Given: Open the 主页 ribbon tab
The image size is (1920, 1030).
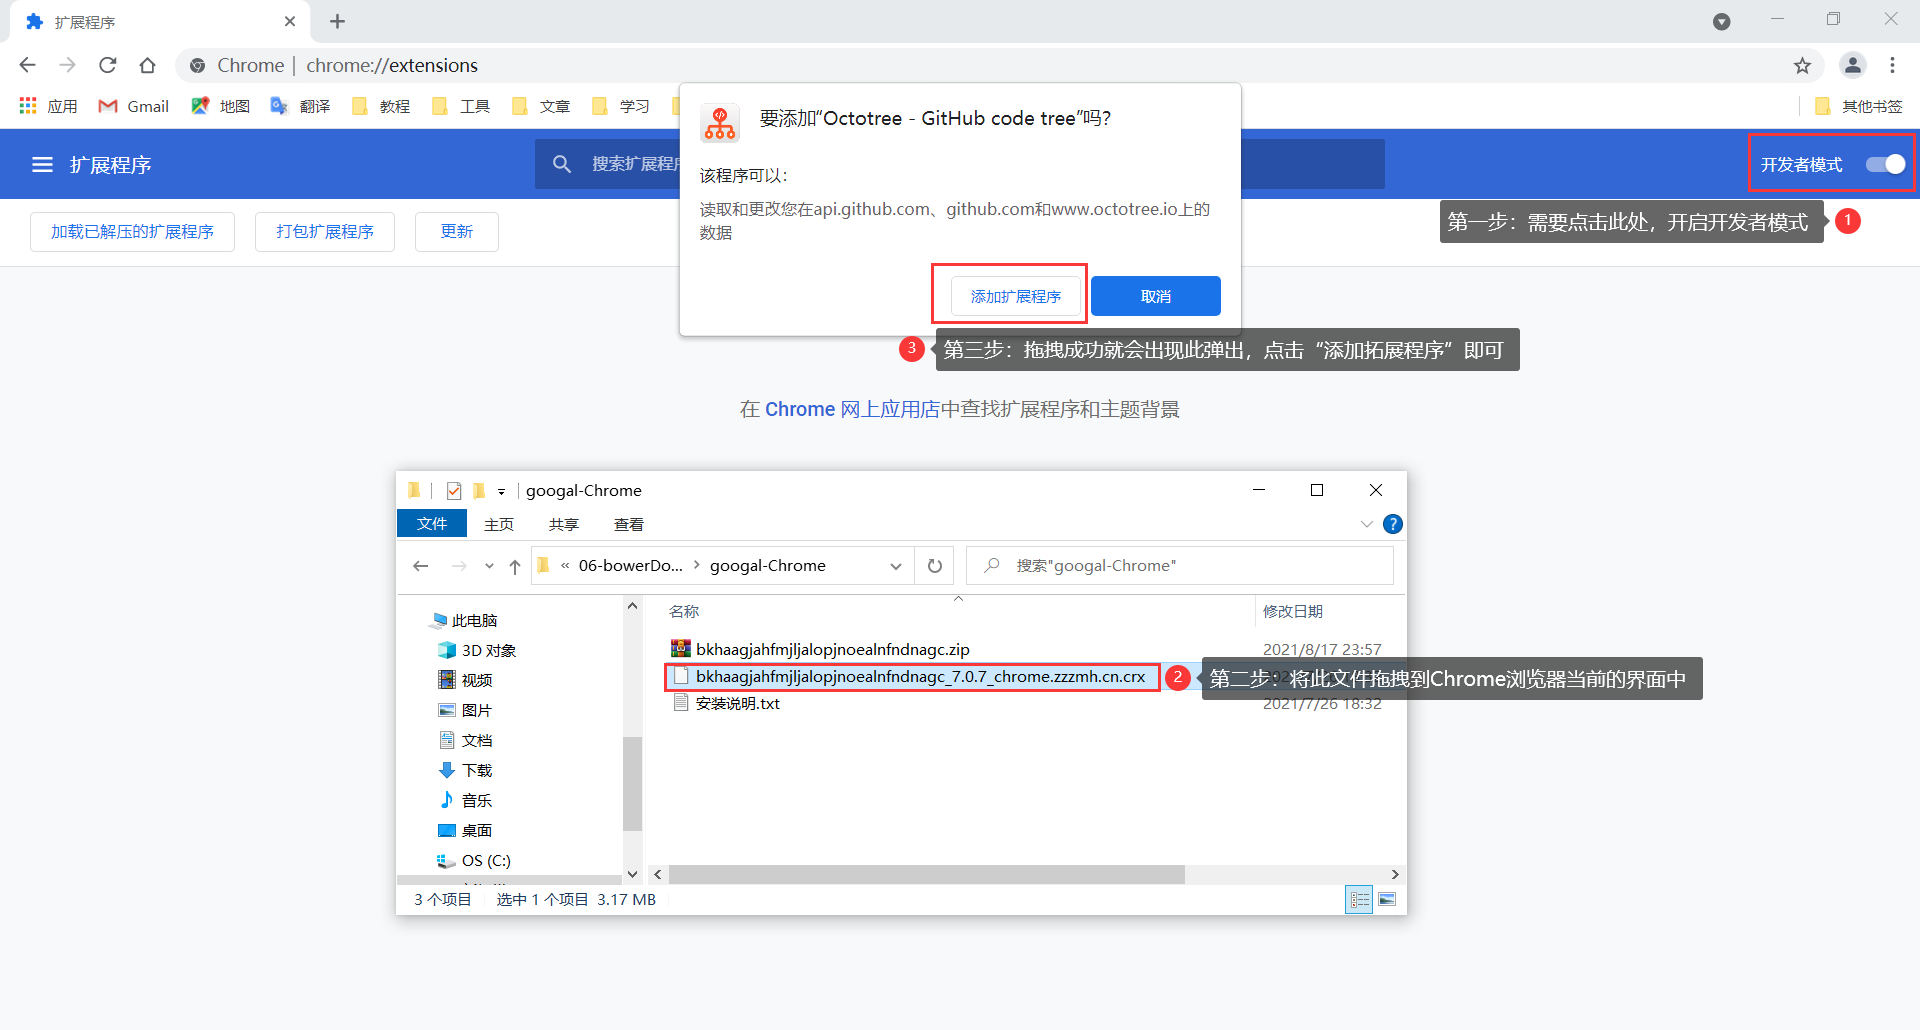Looking at the screenshot, I should pyautogui.click(x=499, y=524).
